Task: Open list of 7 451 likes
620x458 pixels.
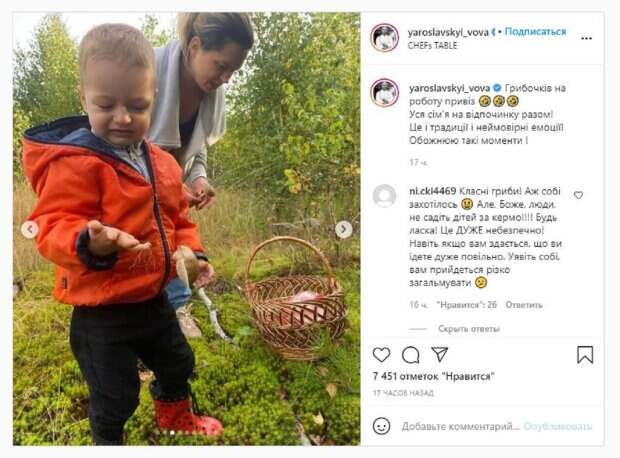Action: (x=434, y=377)
